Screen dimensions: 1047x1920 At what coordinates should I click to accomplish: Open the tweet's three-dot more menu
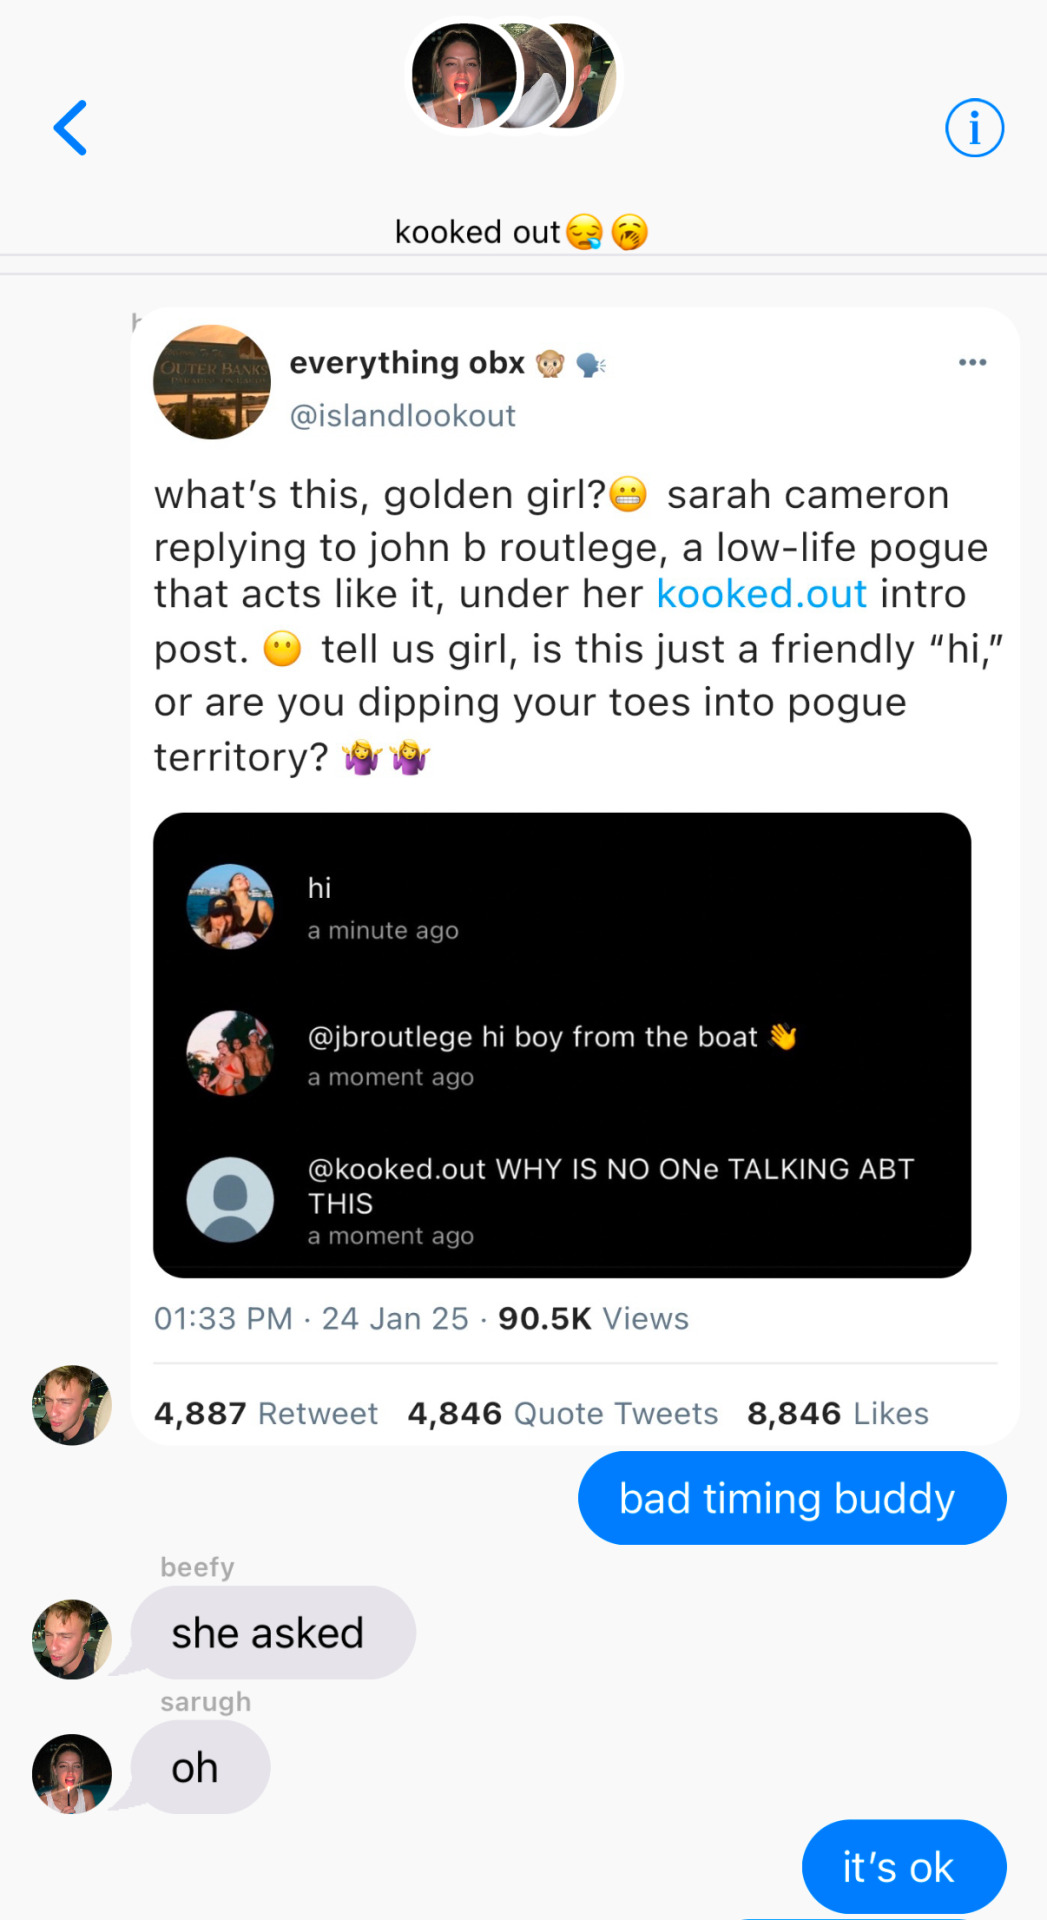click(x=972, y=362)
